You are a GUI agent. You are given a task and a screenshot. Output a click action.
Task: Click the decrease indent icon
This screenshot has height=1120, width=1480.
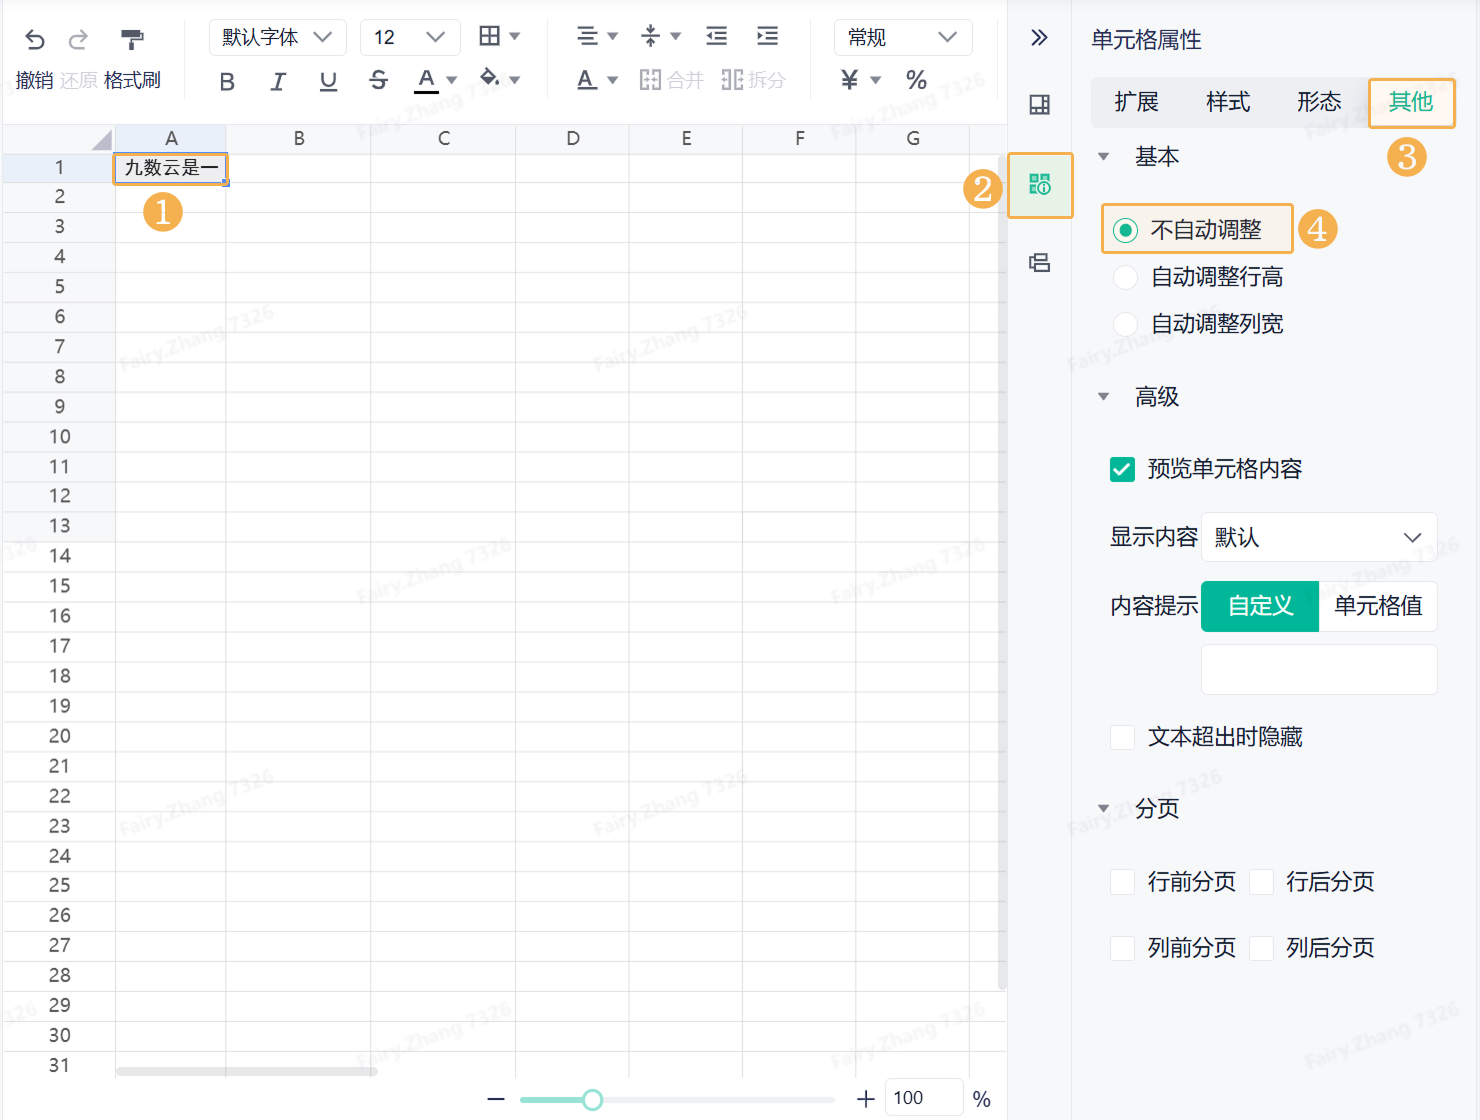[x=717, y=36]
